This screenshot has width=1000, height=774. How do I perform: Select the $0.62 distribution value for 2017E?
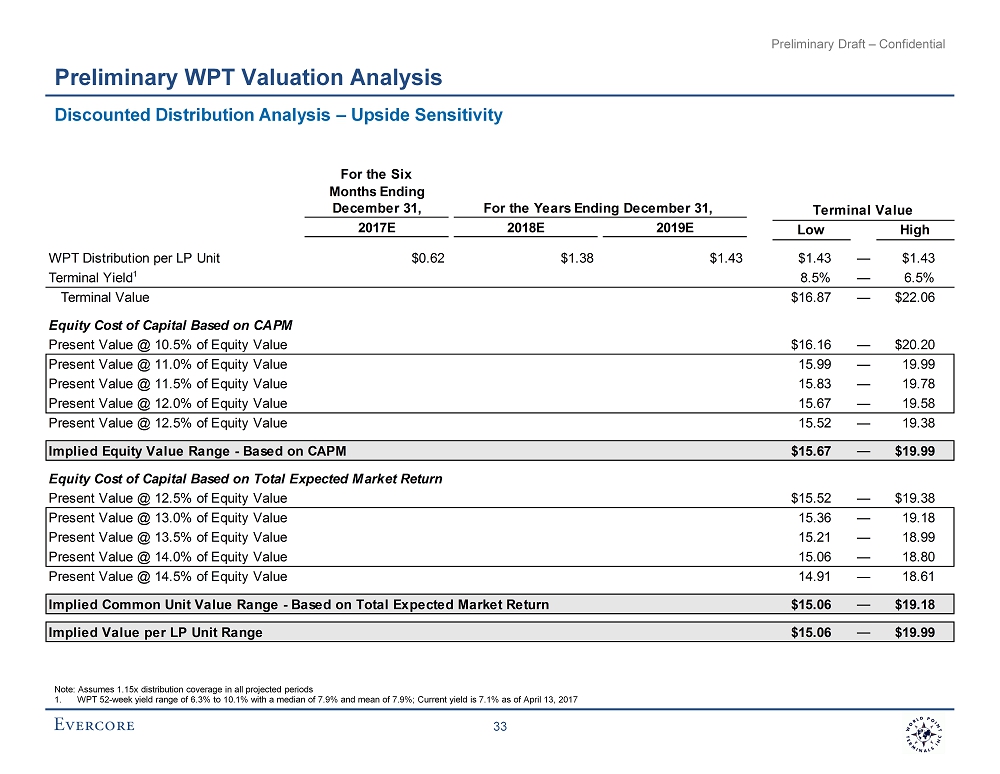click(x=427, y=258)
